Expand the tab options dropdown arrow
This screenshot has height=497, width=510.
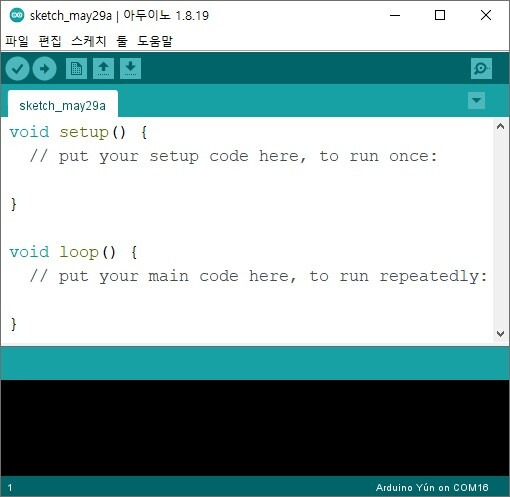click(x=476, y=101)
